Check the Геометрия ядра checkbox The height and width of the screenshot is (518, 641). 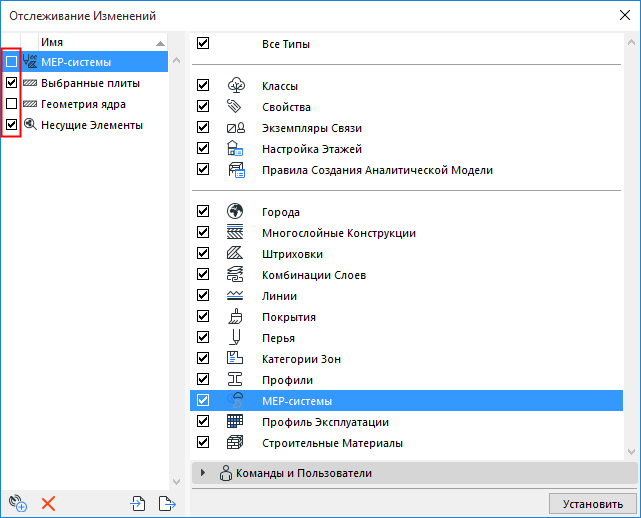(11, 103)
